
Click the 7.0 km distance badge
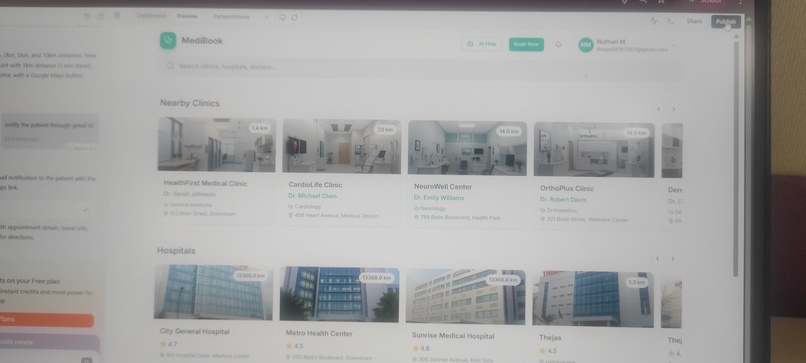click(x=384, y=130)
